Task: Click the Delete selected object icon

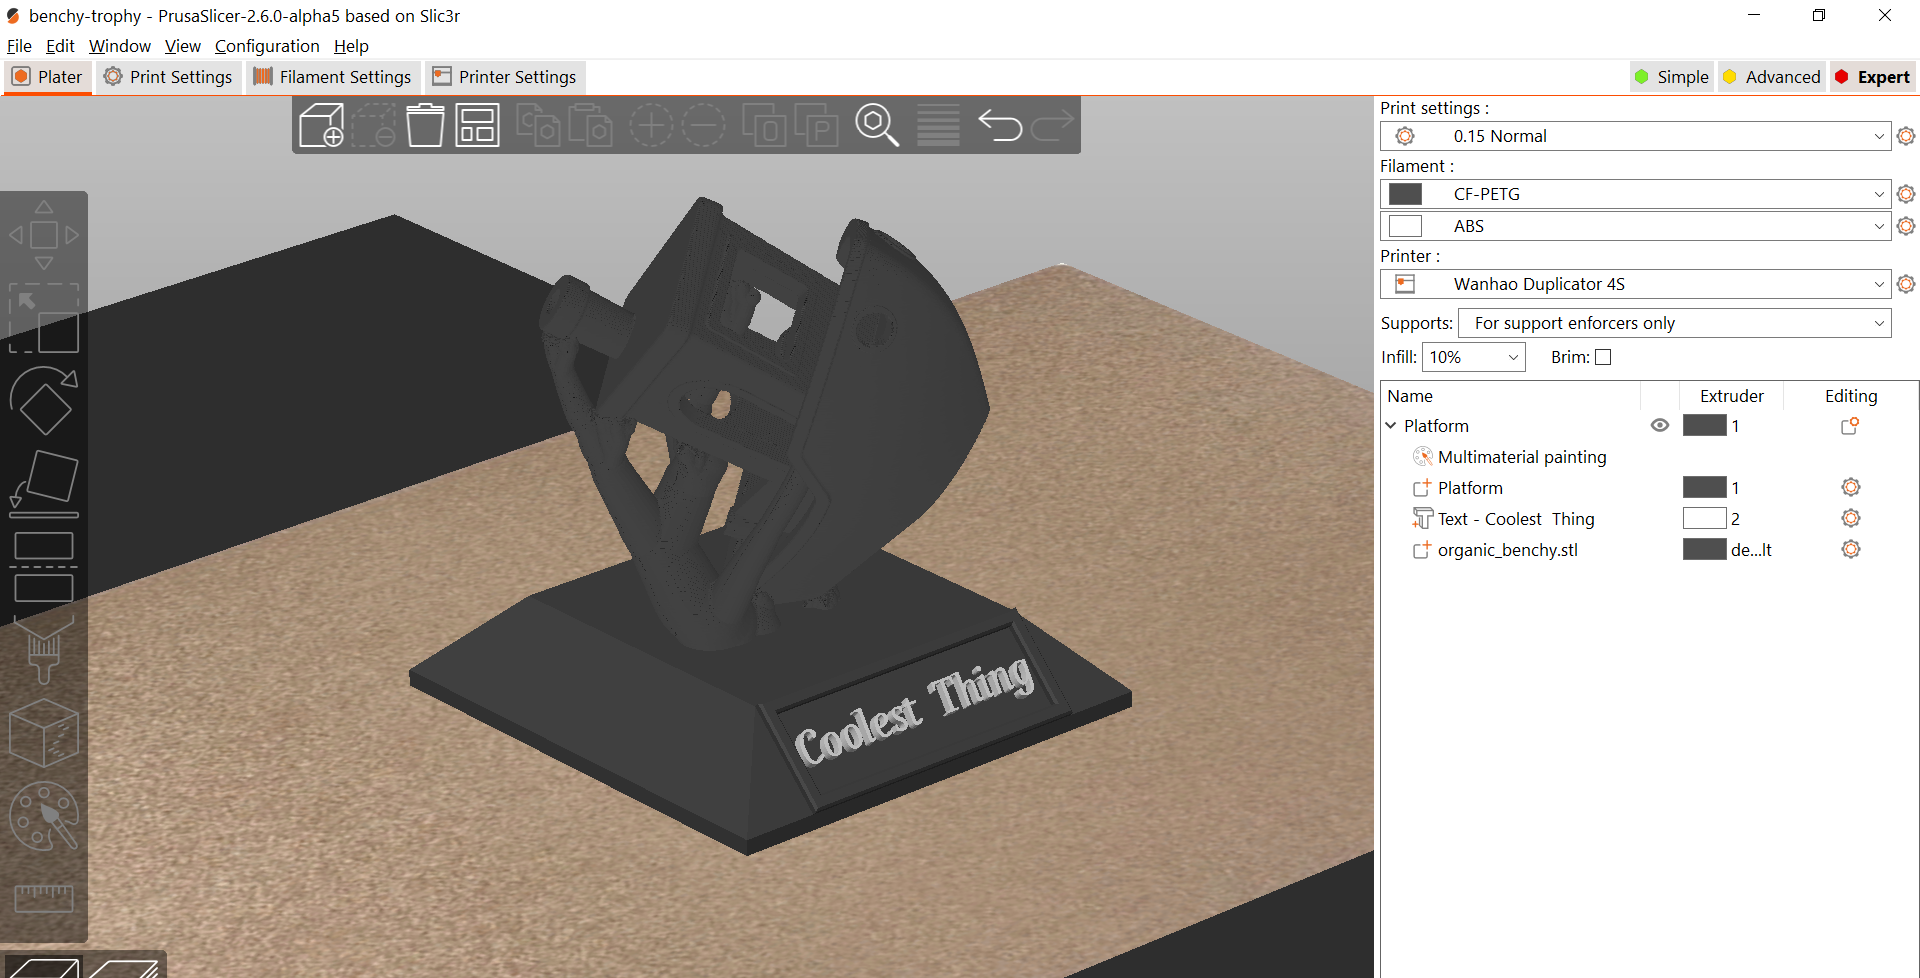Action: tap(373, 125)
